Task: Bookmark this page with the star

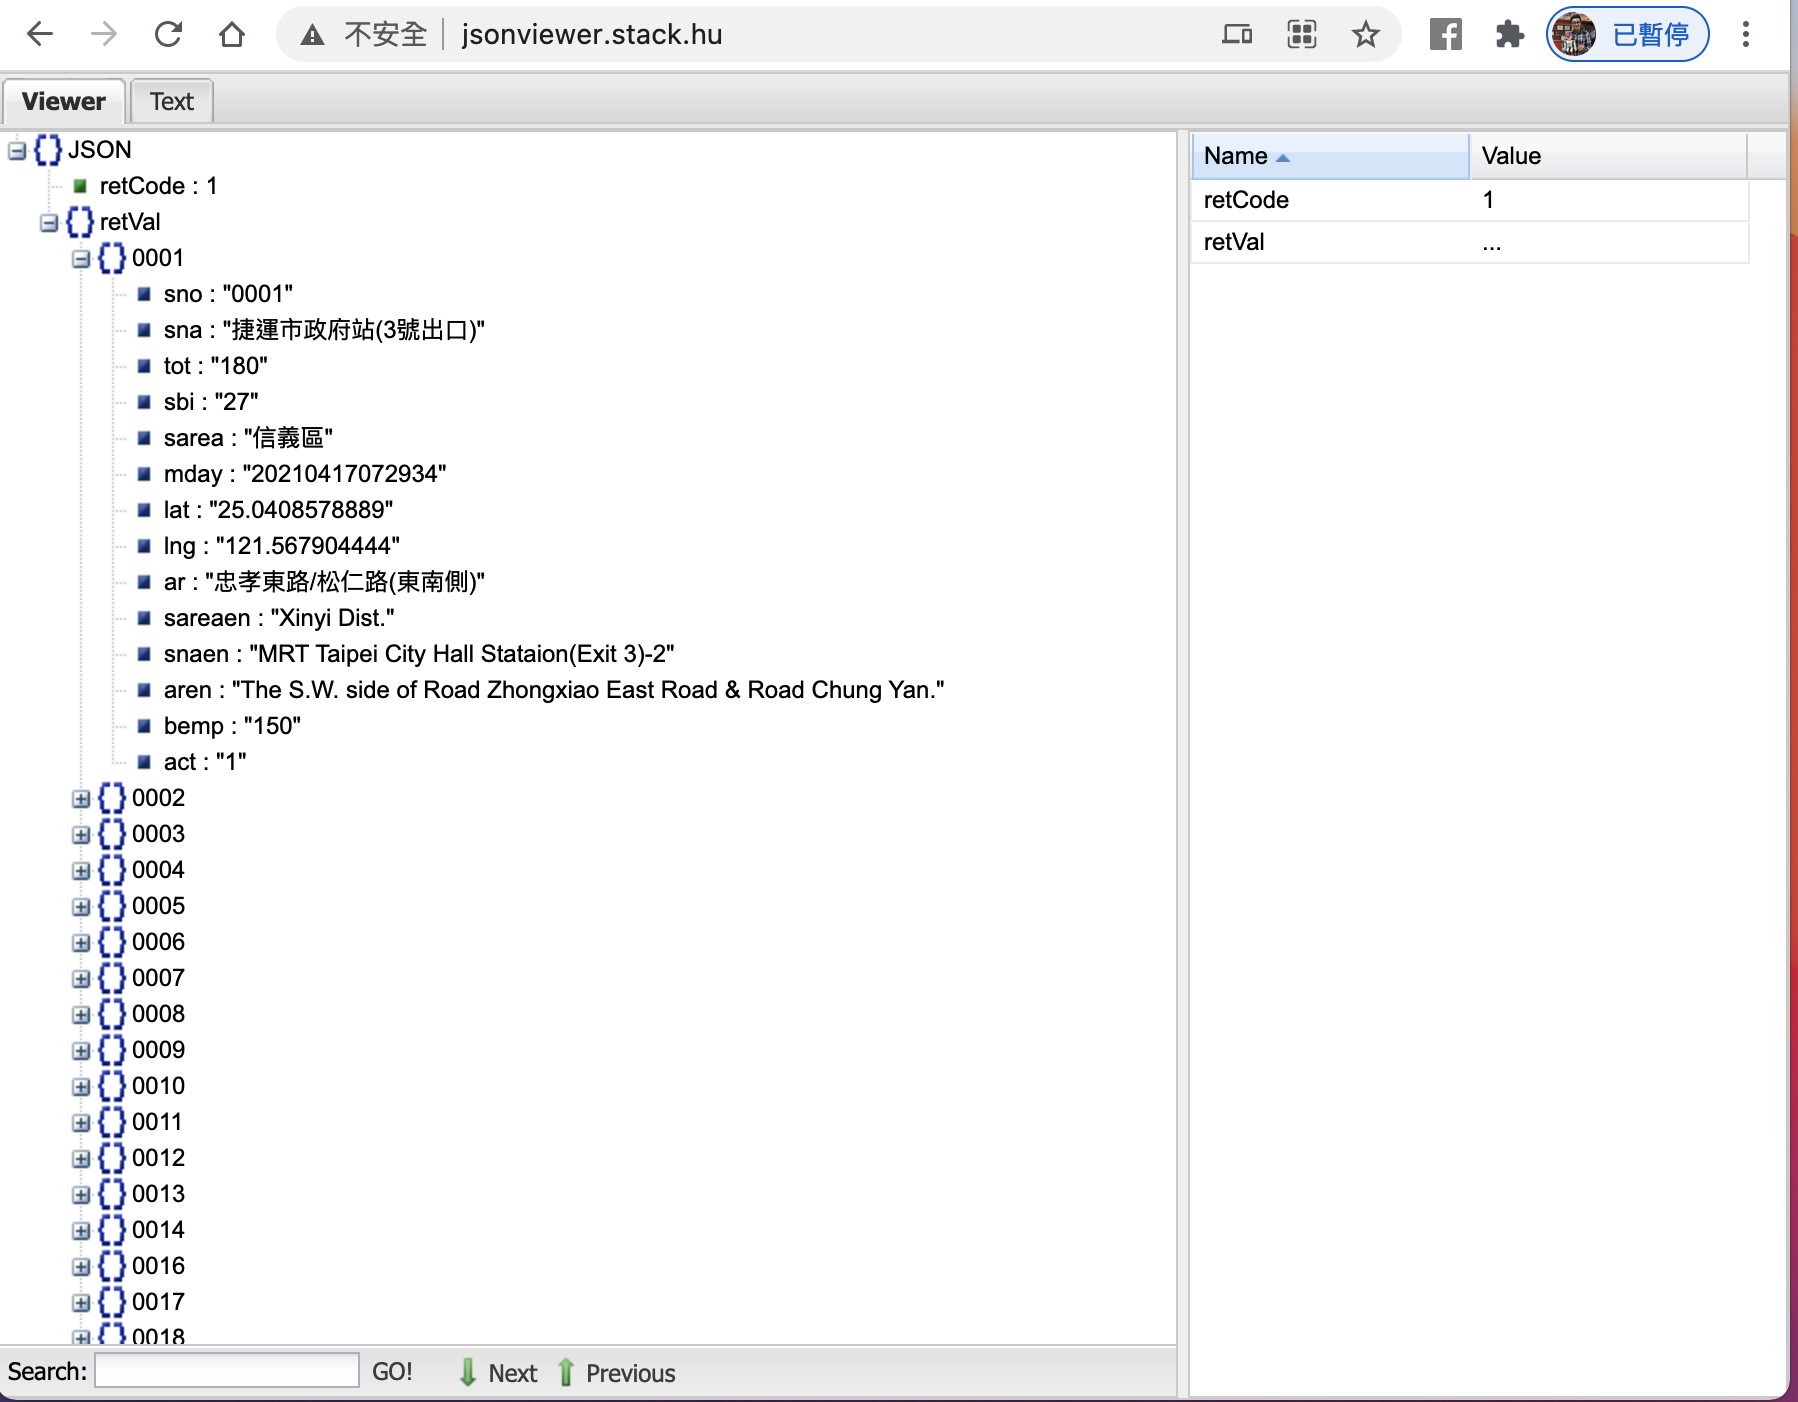Action: point(1365,35)
